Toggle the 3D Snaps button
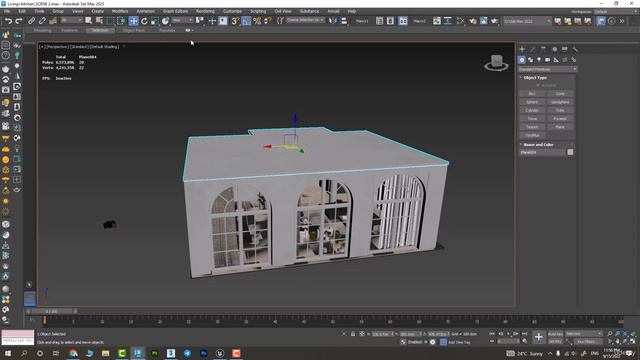This screenshot has width=640, height=360. point(235,21)
